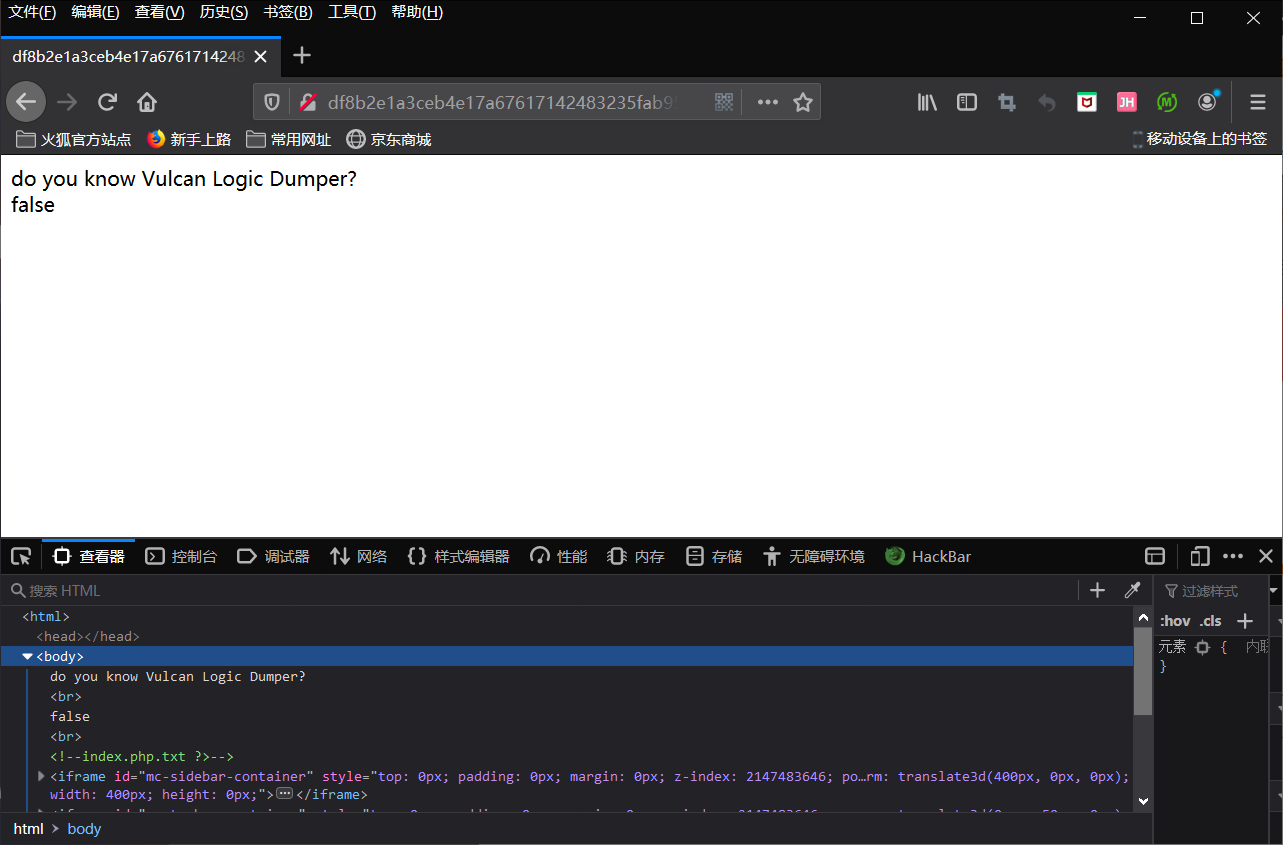This screenshot has height=845, width=1283.
Task: Click the iframe ellipsis badge
Action: point(284,794)
